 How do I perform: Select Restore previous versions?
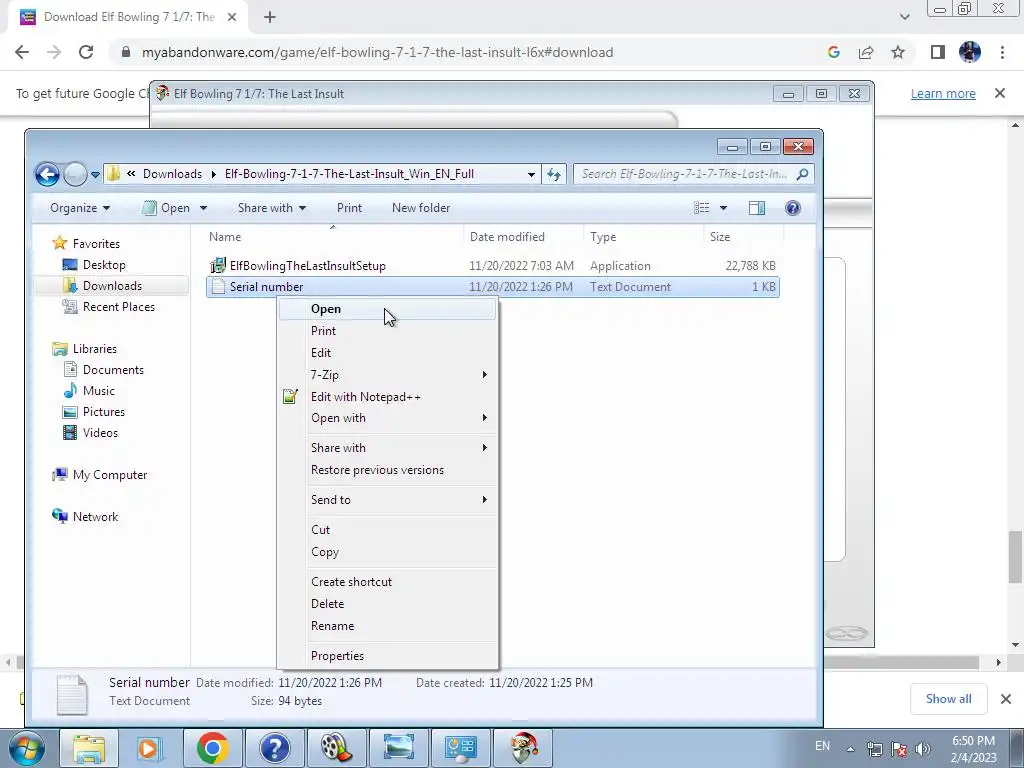387,470
